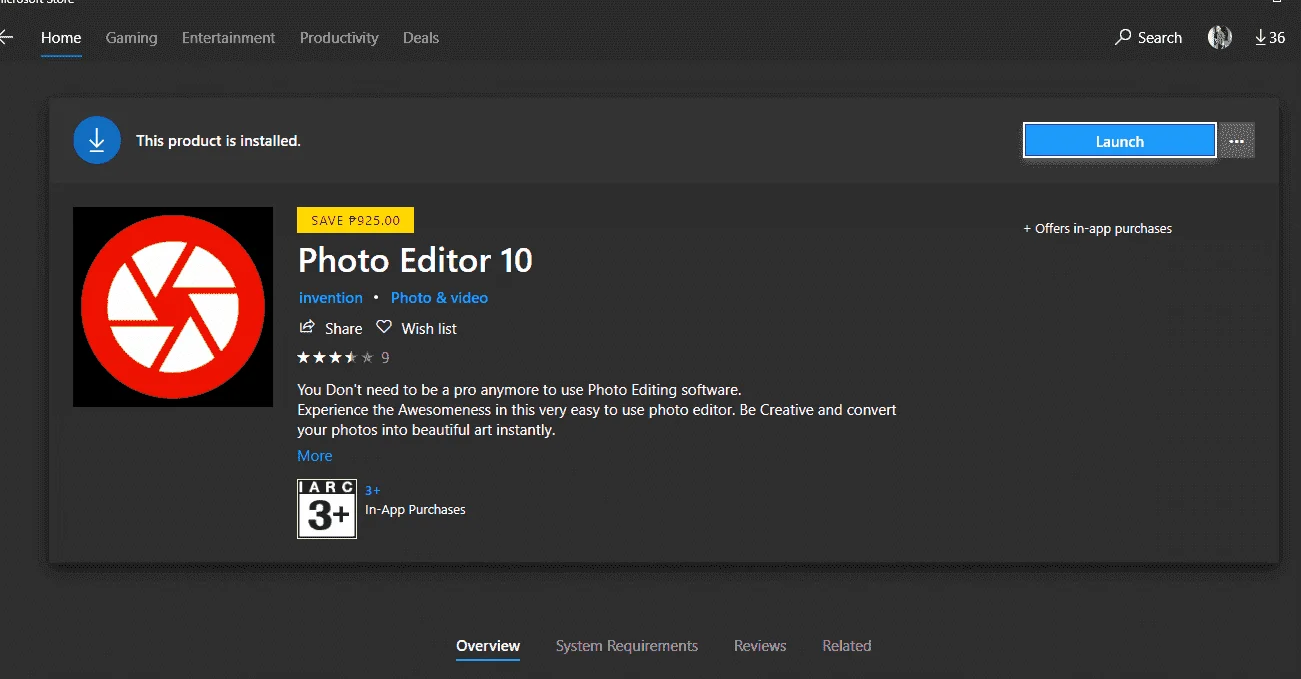The width and height of the screenshot is (1301, 679).
Task: Open the 3+ age rating link
Action: click(372, 491)
